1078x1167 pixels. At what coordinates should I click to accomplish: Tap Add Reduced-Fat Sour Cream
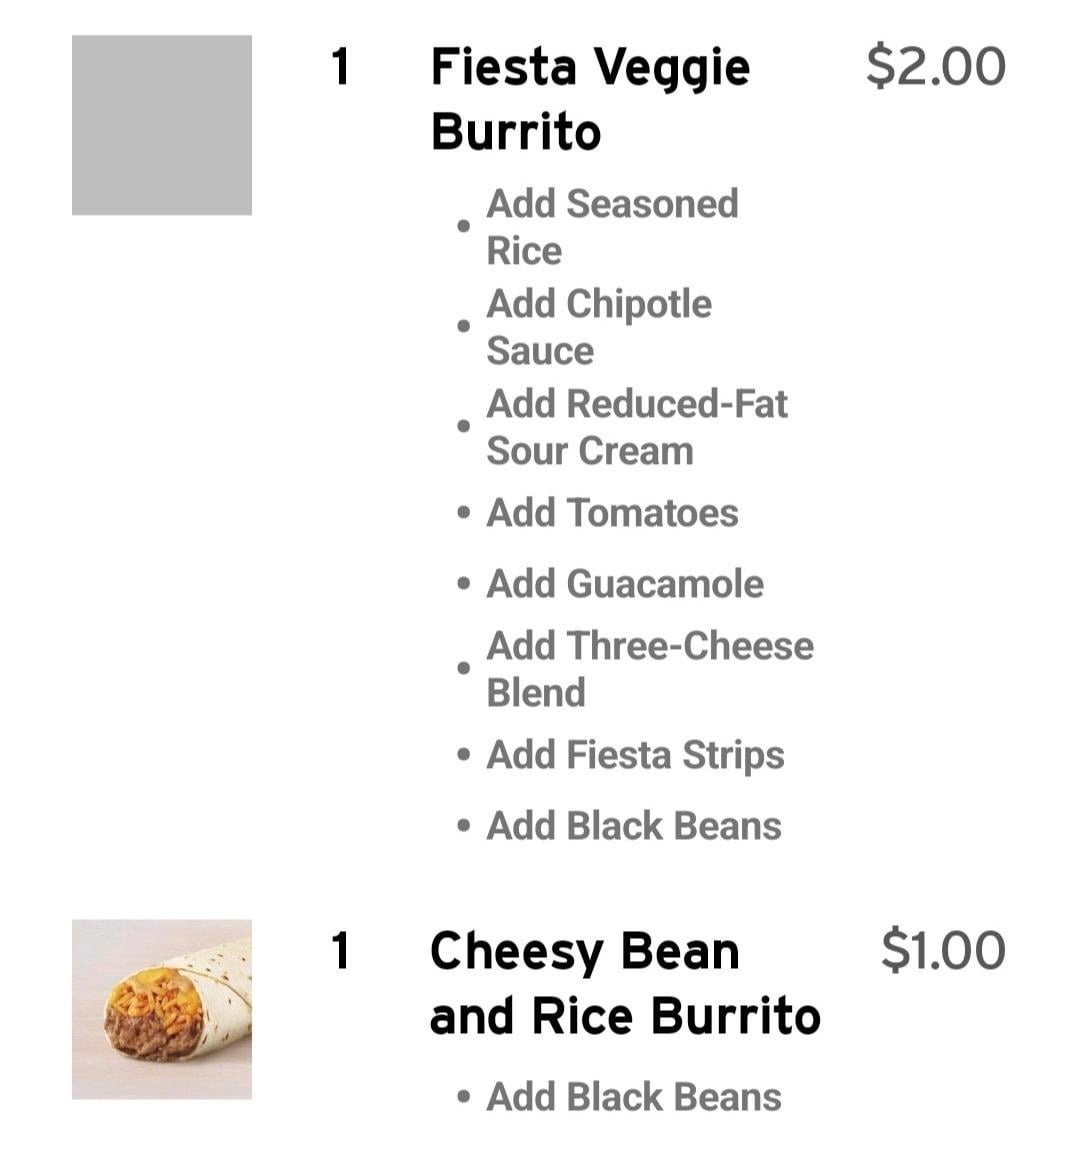click(x=637, y=426)
